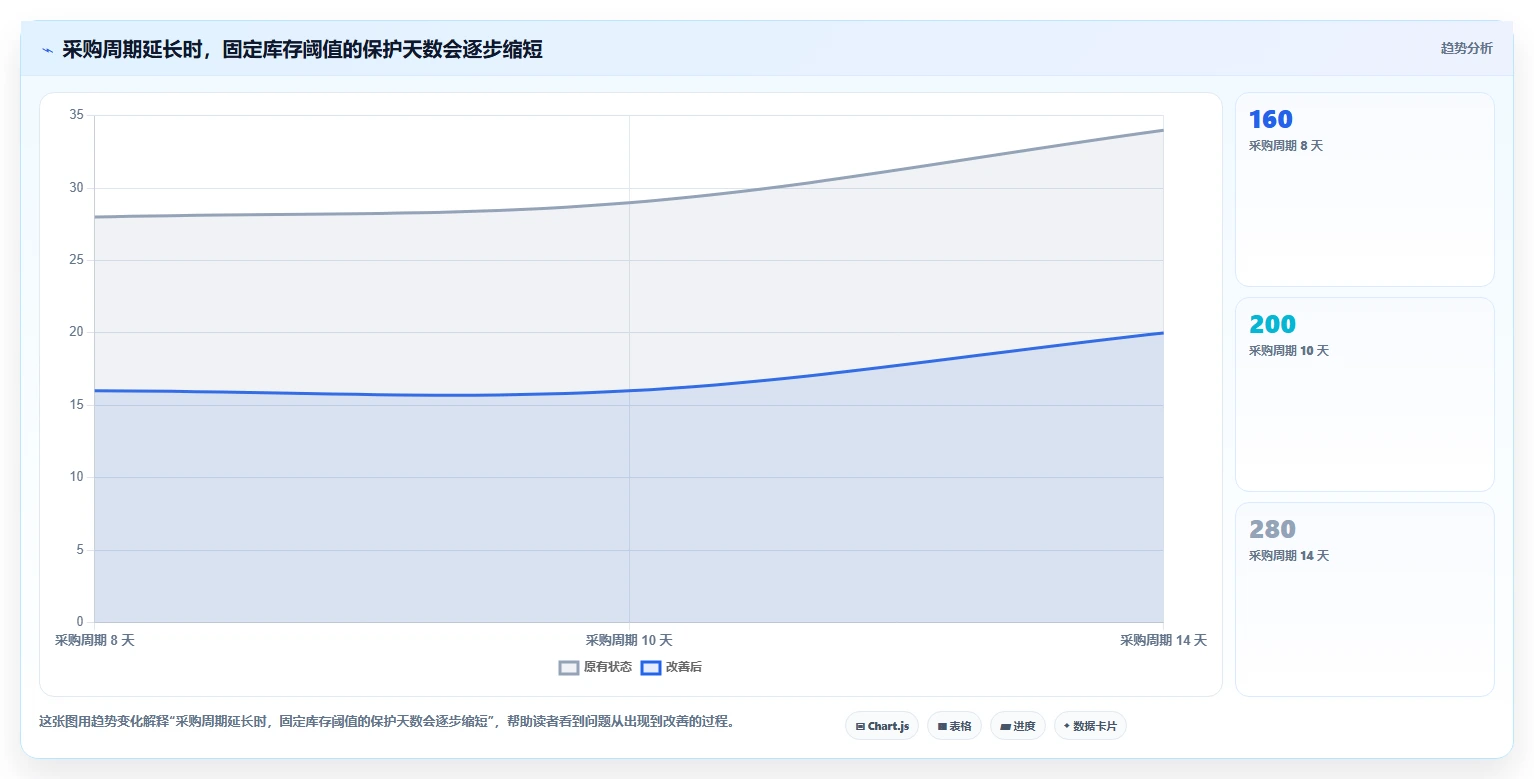Click the y-axis value 25
This screenshot has height=779, width=1534.
77,260
